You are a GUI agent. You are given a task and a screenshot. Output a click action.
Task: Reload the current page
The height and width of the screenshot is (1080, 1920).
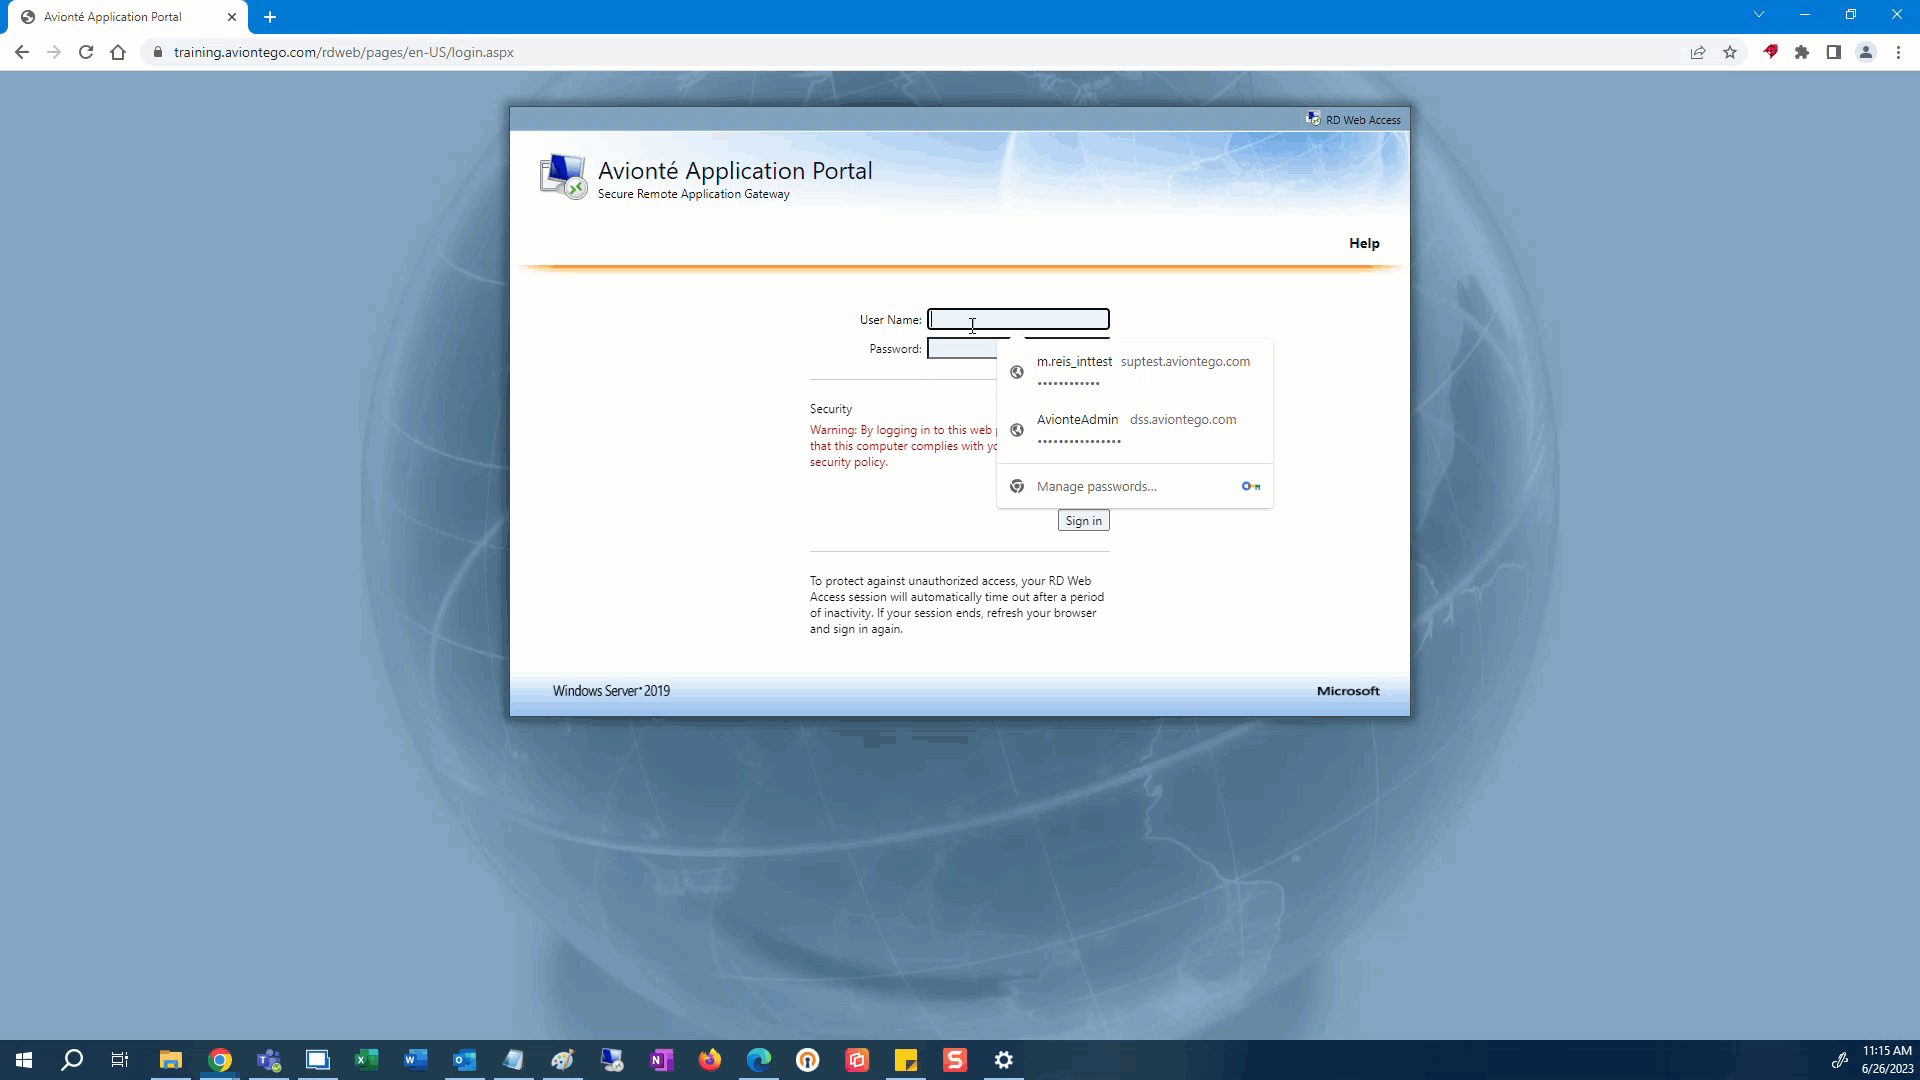[86, 52]
